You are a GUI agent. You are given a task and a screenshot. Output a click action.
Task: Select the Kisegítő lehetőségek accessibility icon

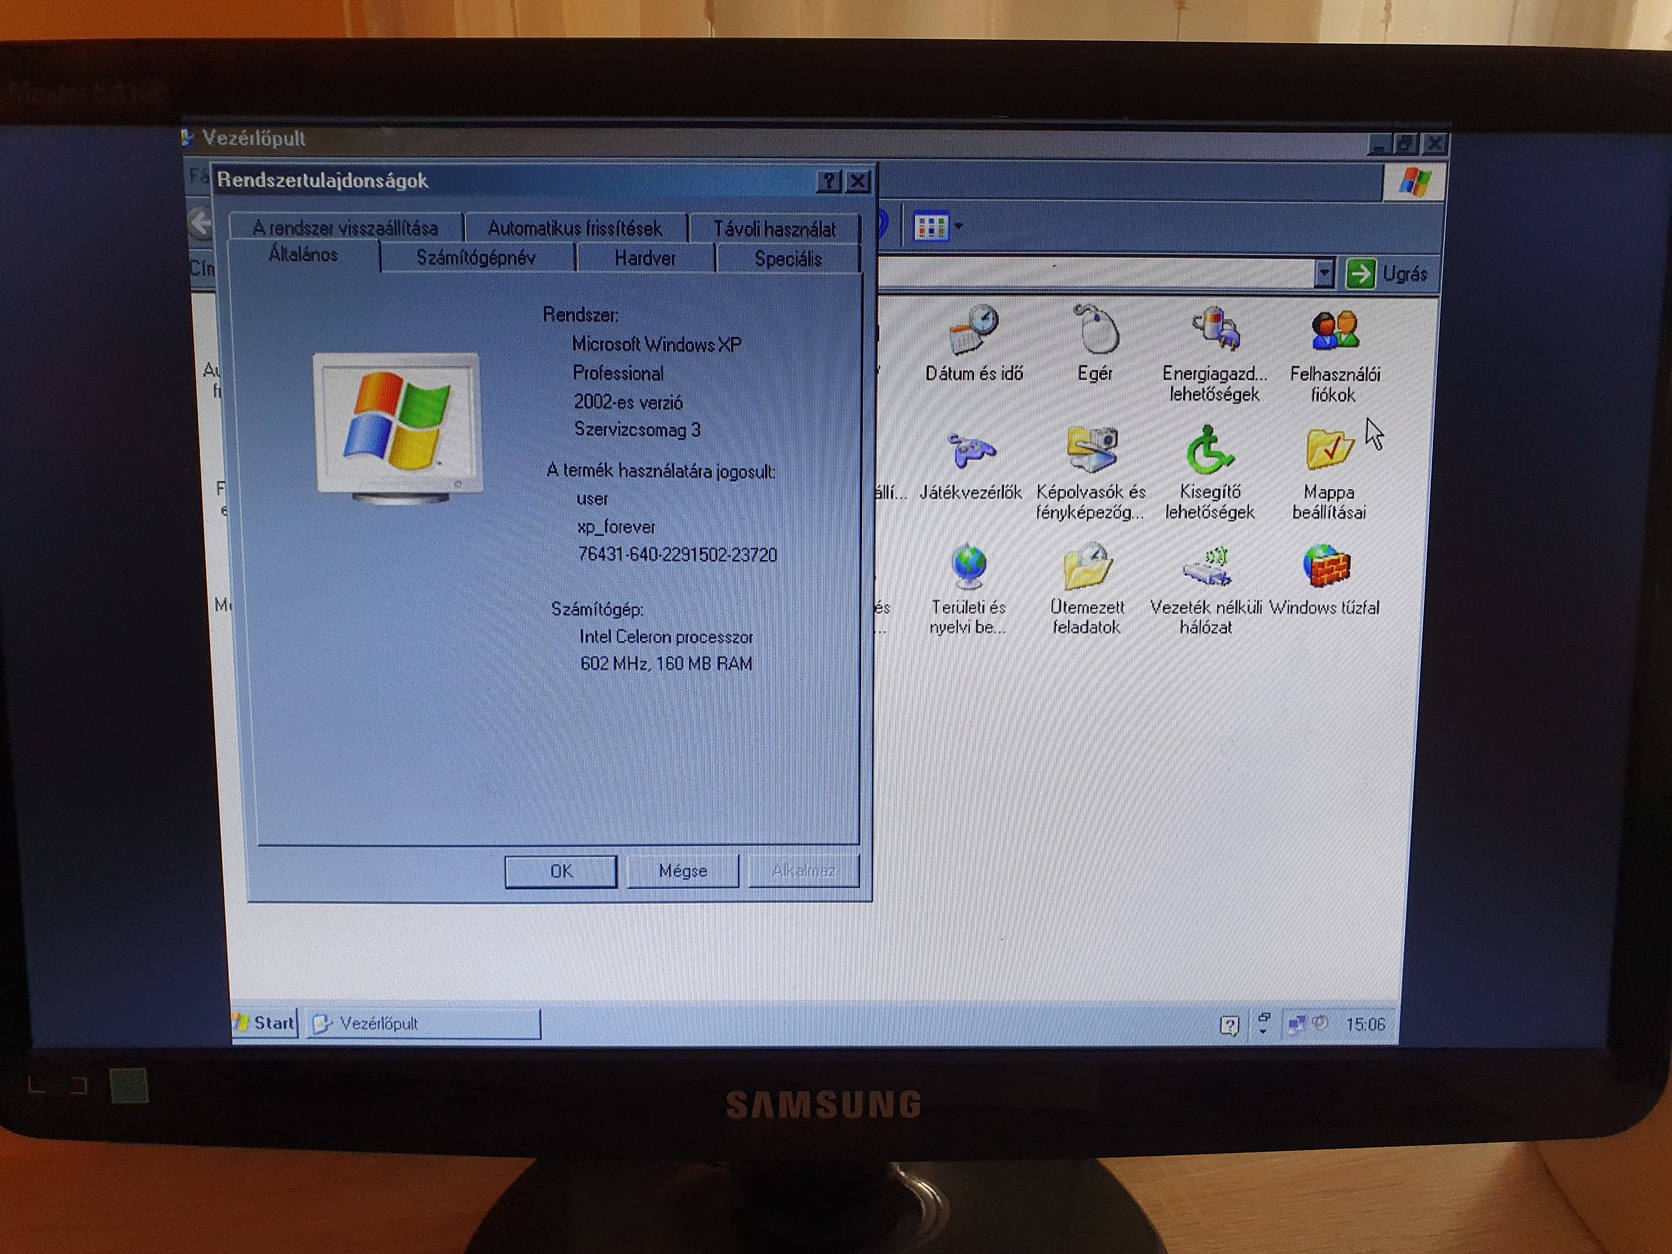point(1210,473)
